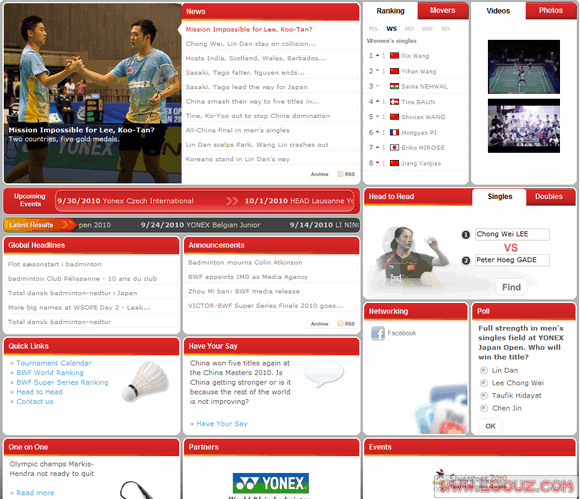The height and width of the screenshot is (499, 580).
Task: Open the Doubles head-to-head tab
Action: (x=549, y=196)
